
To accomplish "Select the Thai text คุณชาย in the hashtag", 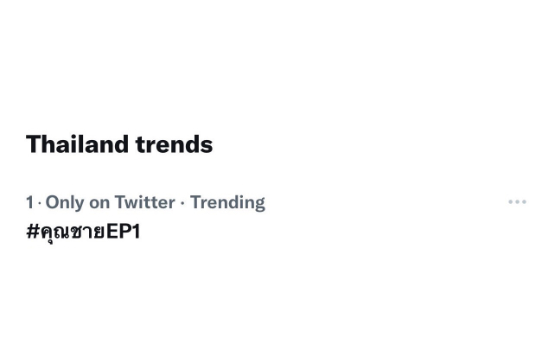I will tap(73, 233).
